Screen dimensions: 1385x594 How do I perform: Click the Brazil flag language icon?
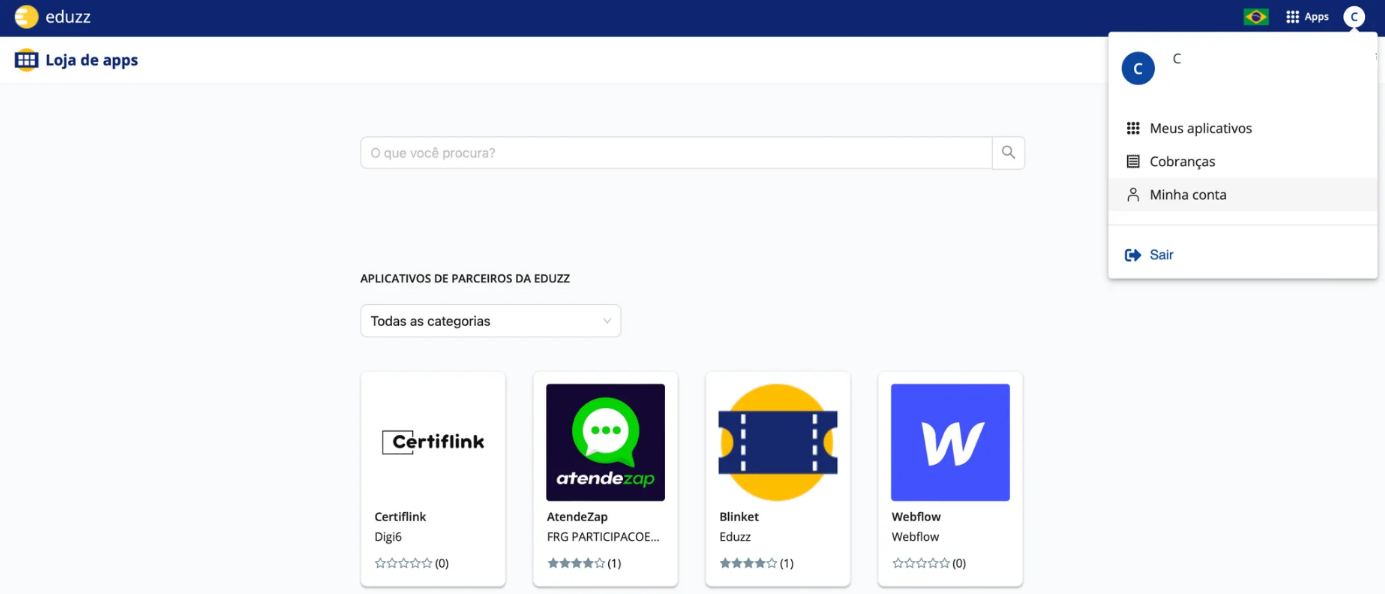1256,17
